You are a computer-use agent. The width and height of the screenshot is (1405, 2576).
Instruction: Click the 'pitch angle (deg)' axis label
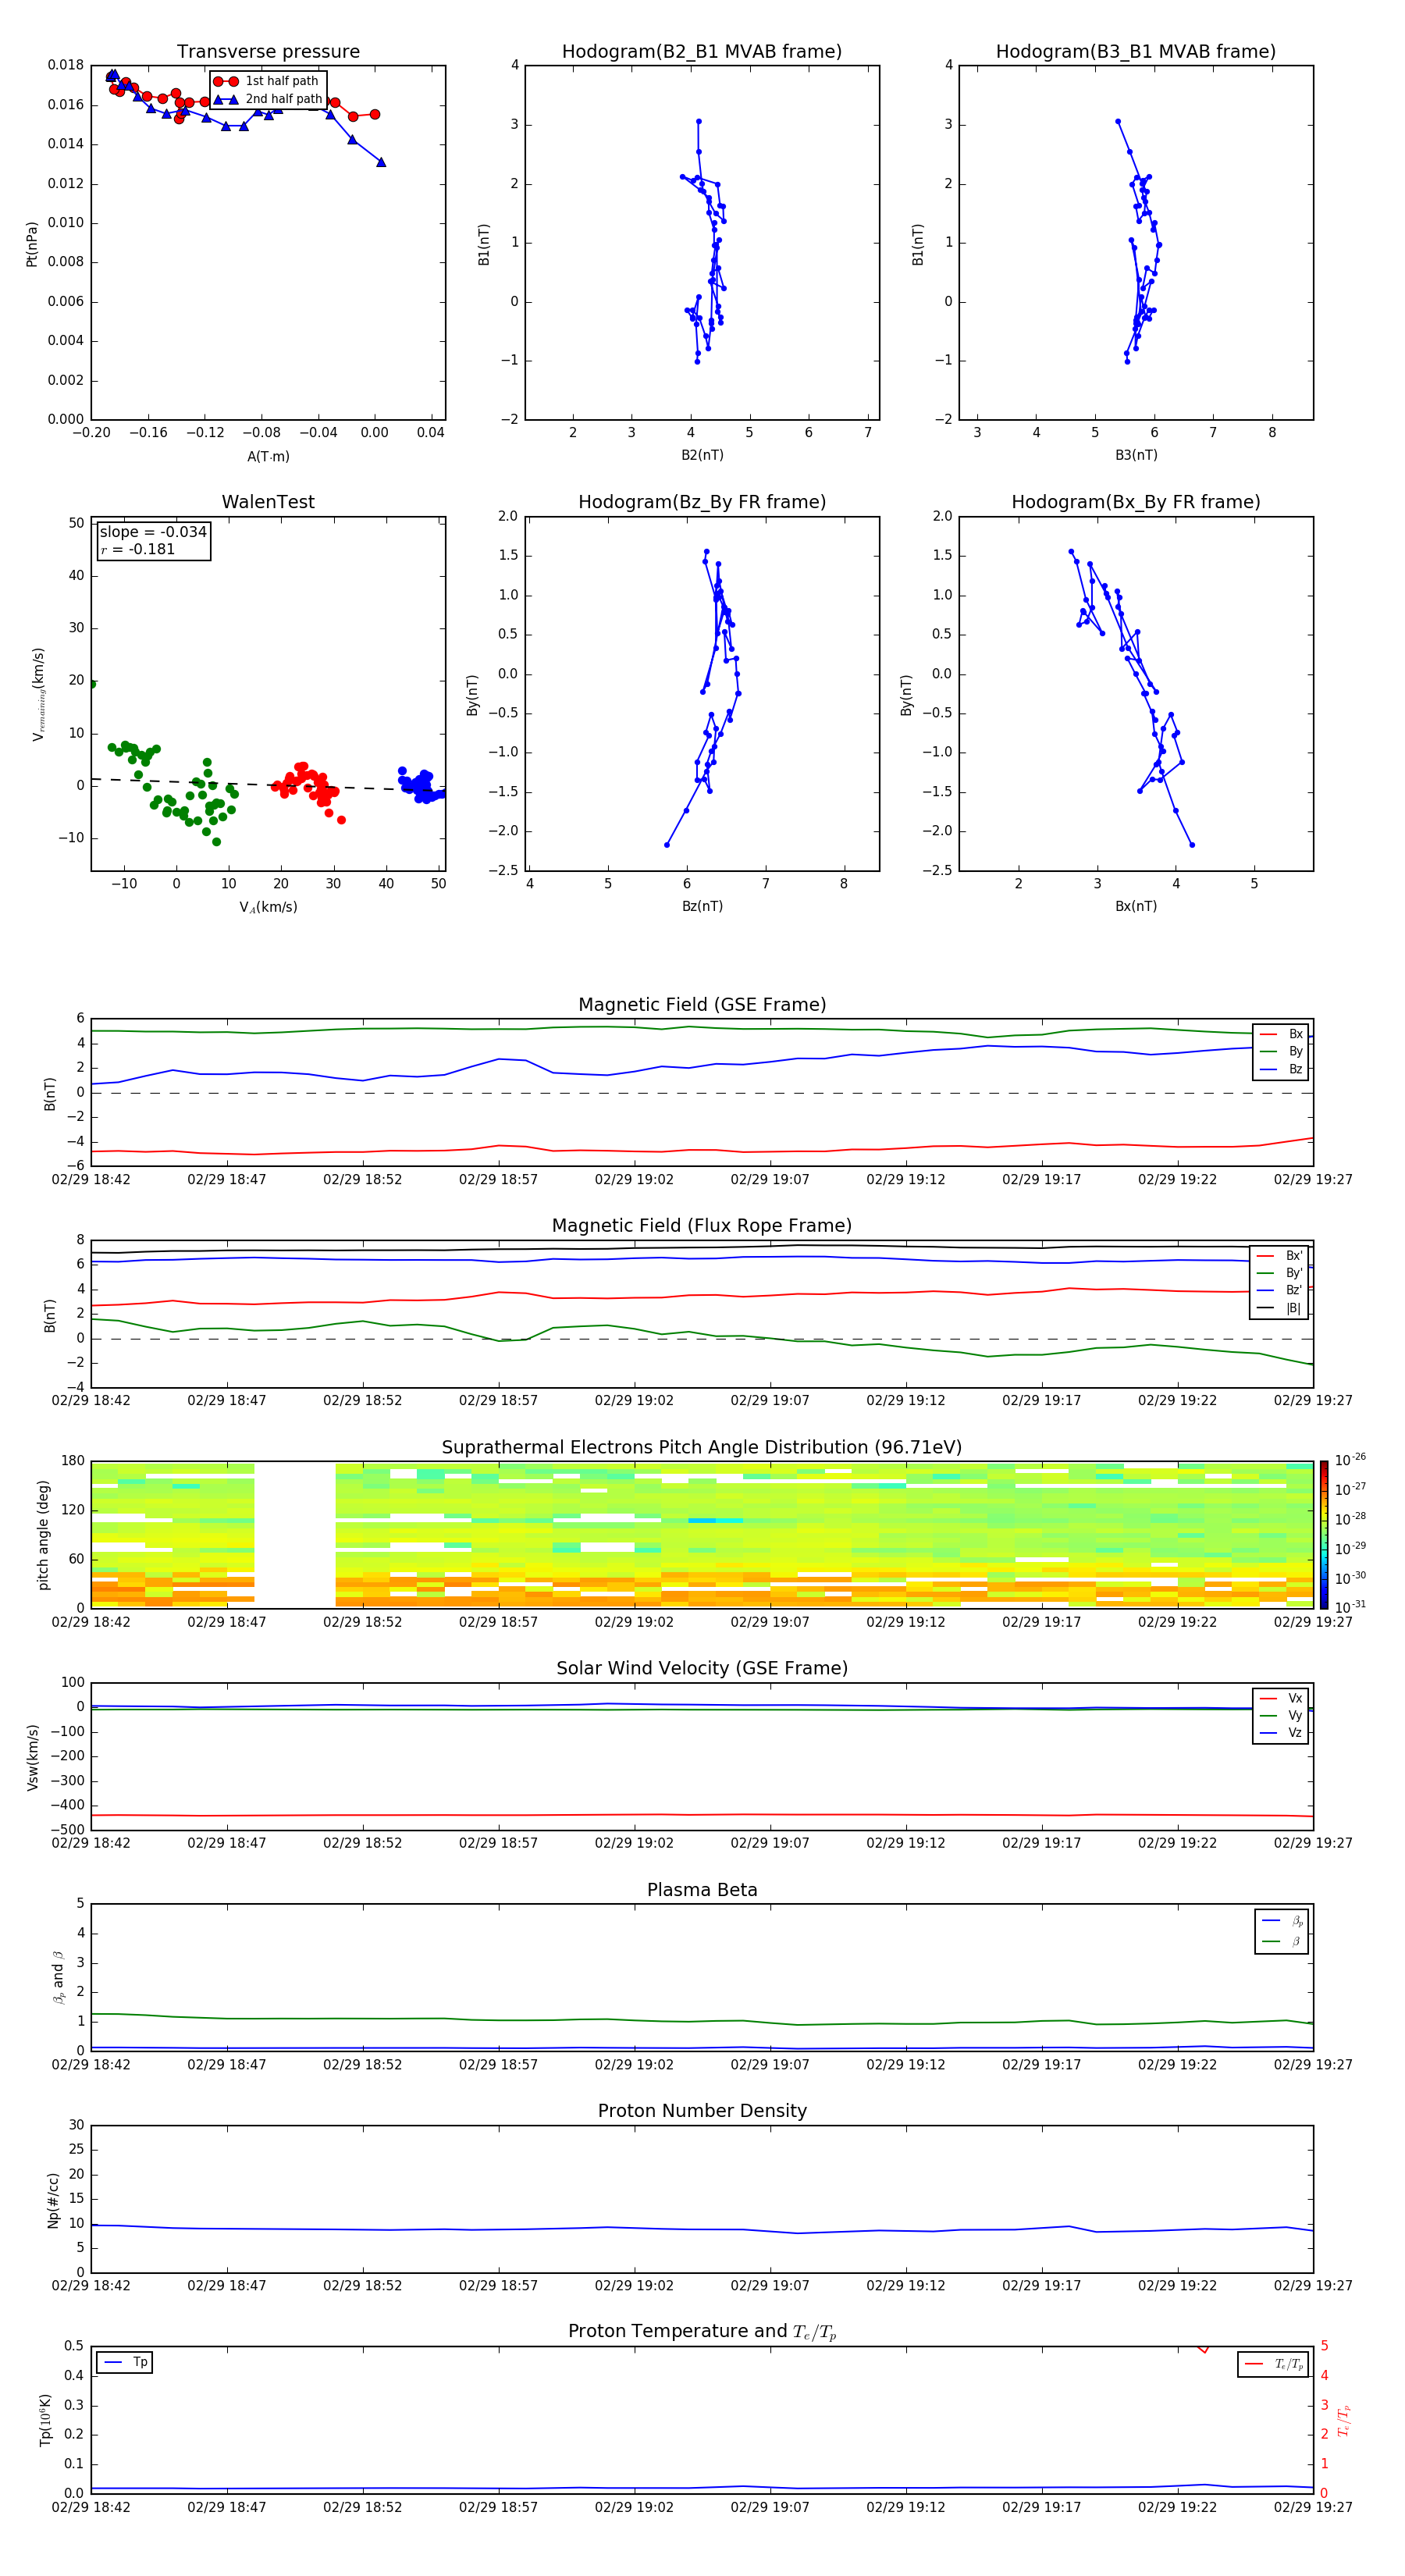(43, 1535)
